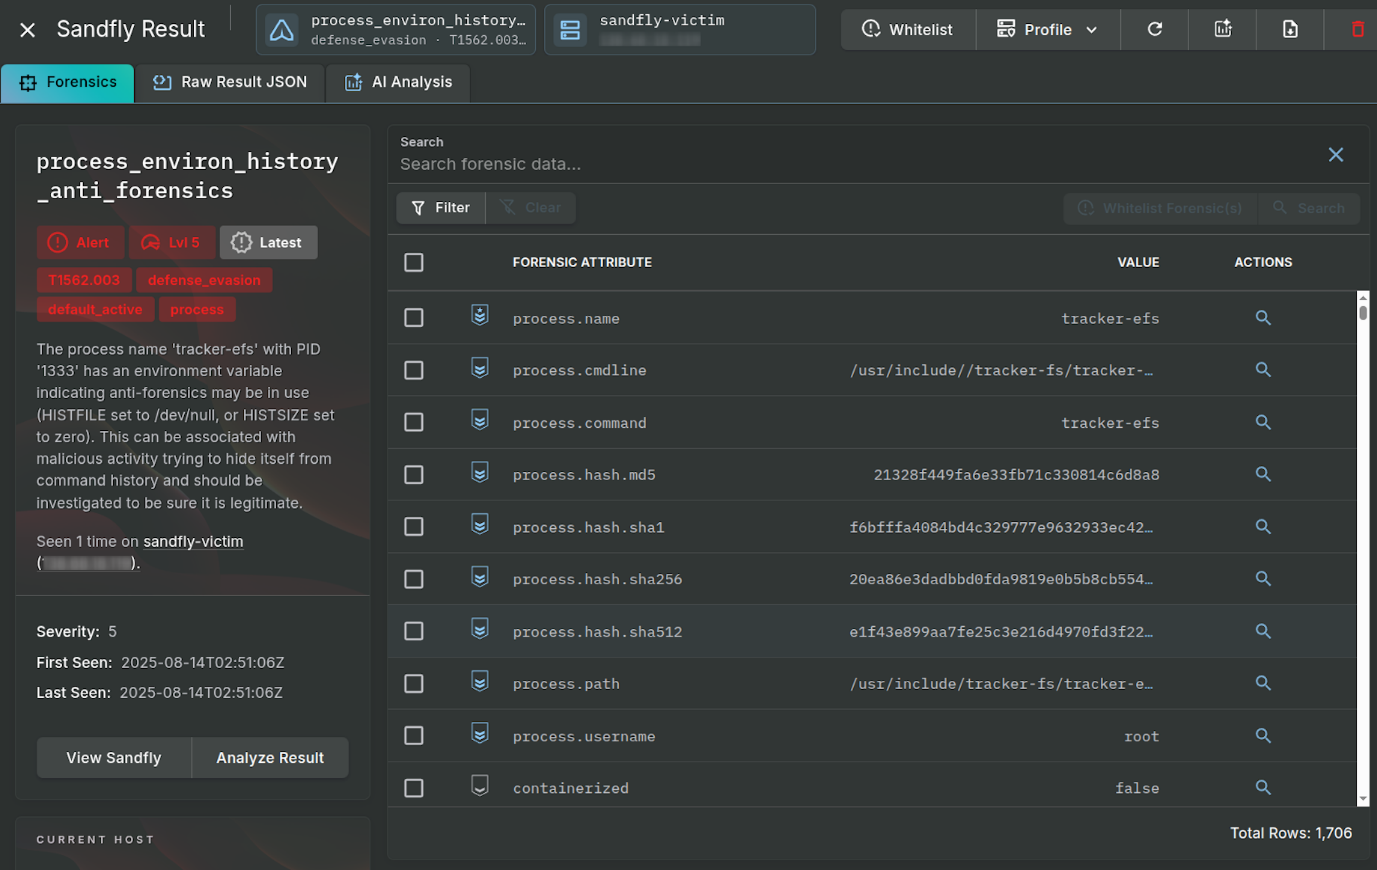
Task: Click the Whitelist Forensic(s) button
Action: point(1161,208)
